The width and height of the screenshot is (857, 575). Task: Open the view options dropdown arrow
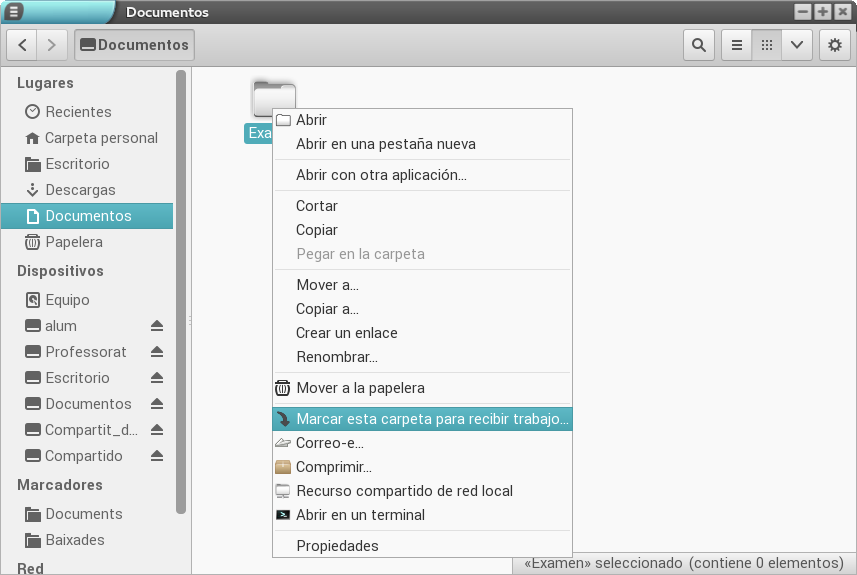(796, 45)
